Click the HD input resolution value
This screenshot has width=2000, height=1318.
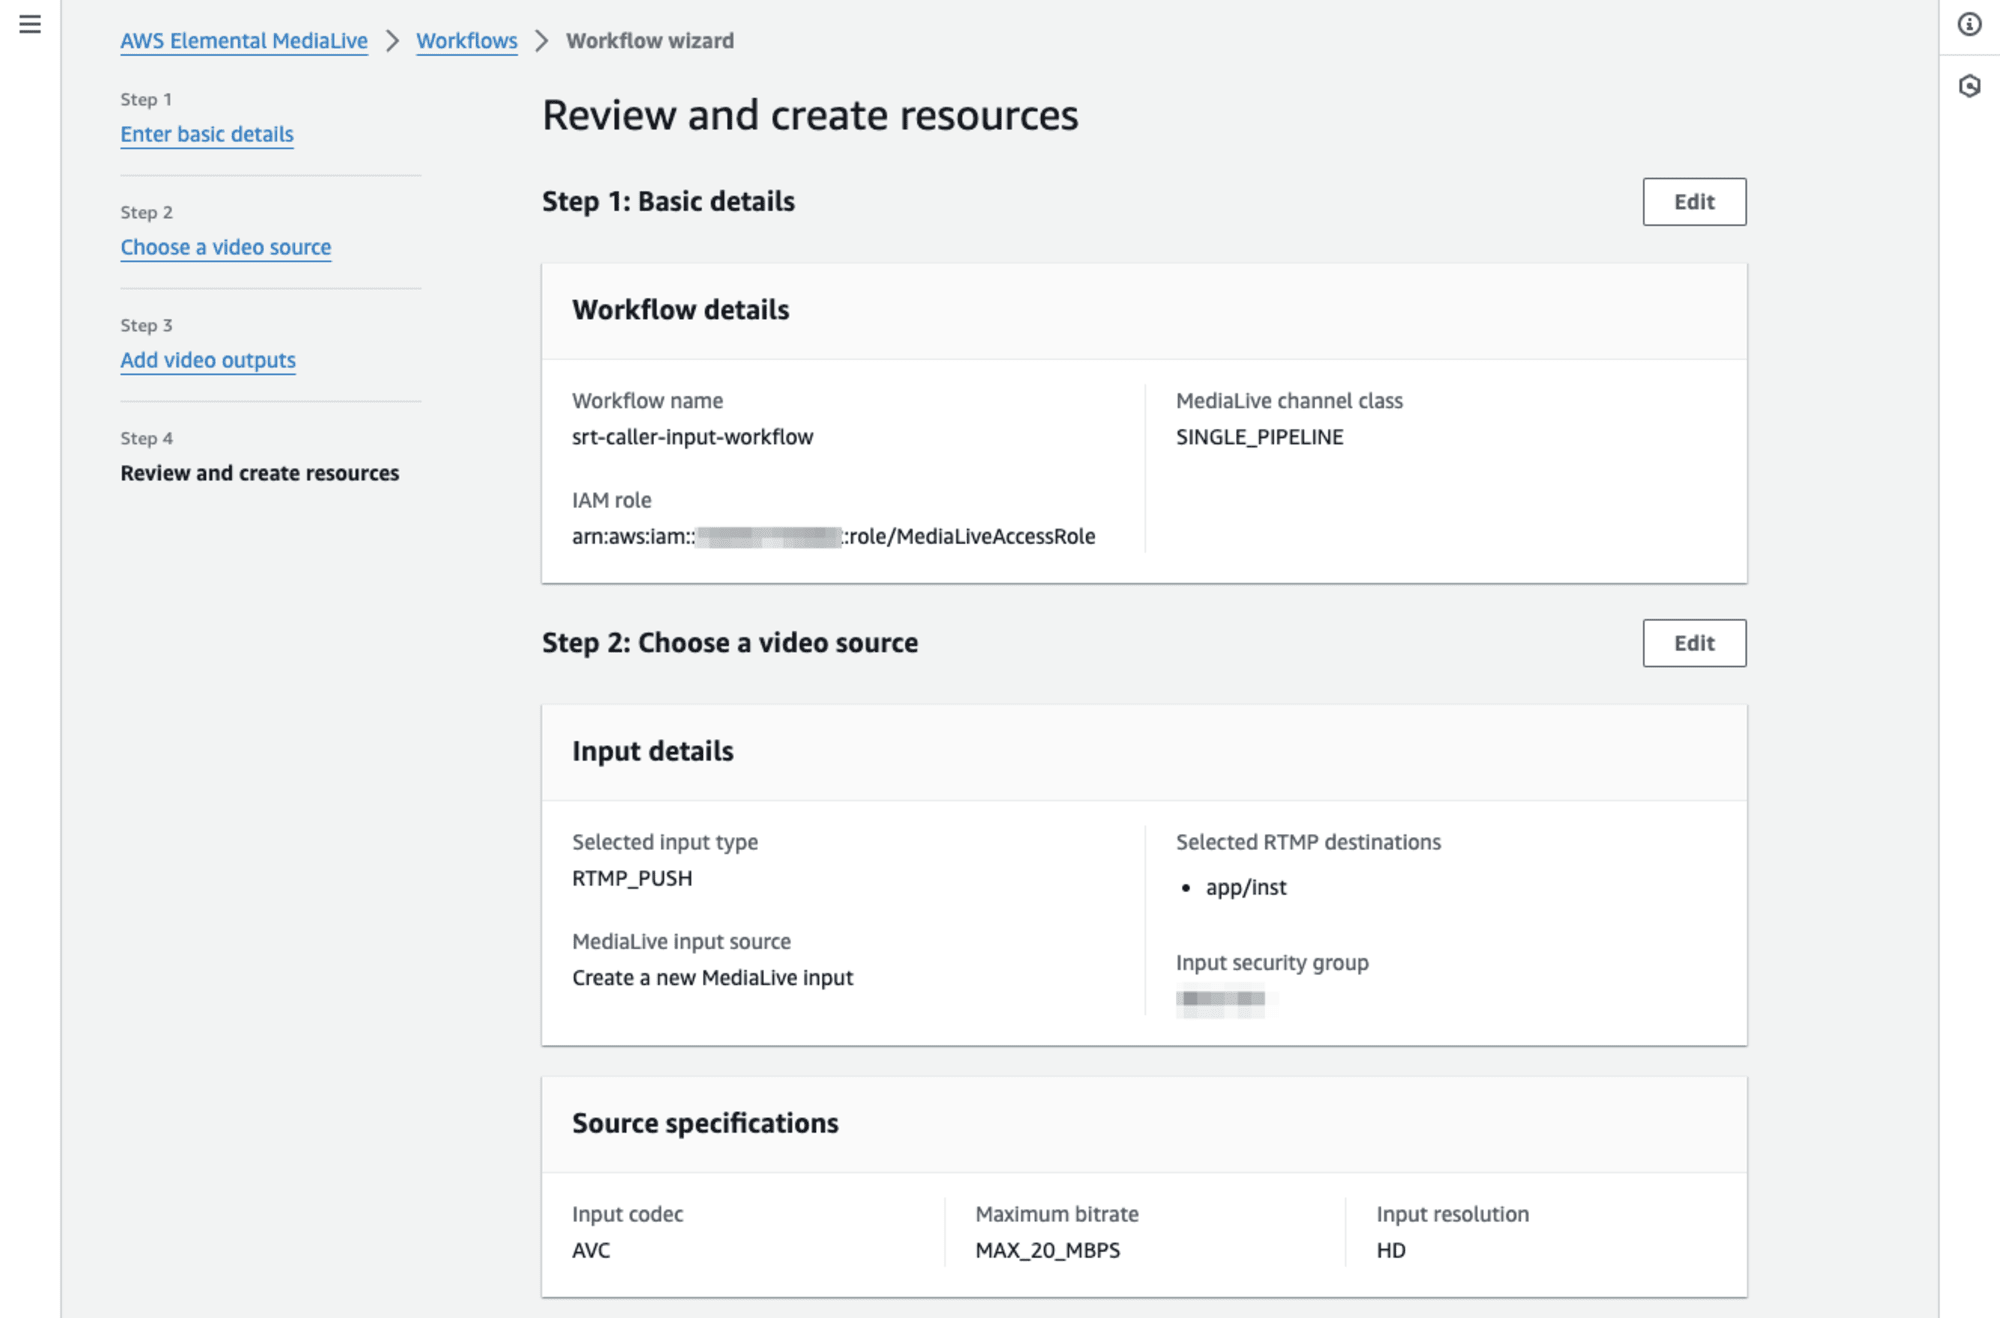(x=1391, y=1250)
